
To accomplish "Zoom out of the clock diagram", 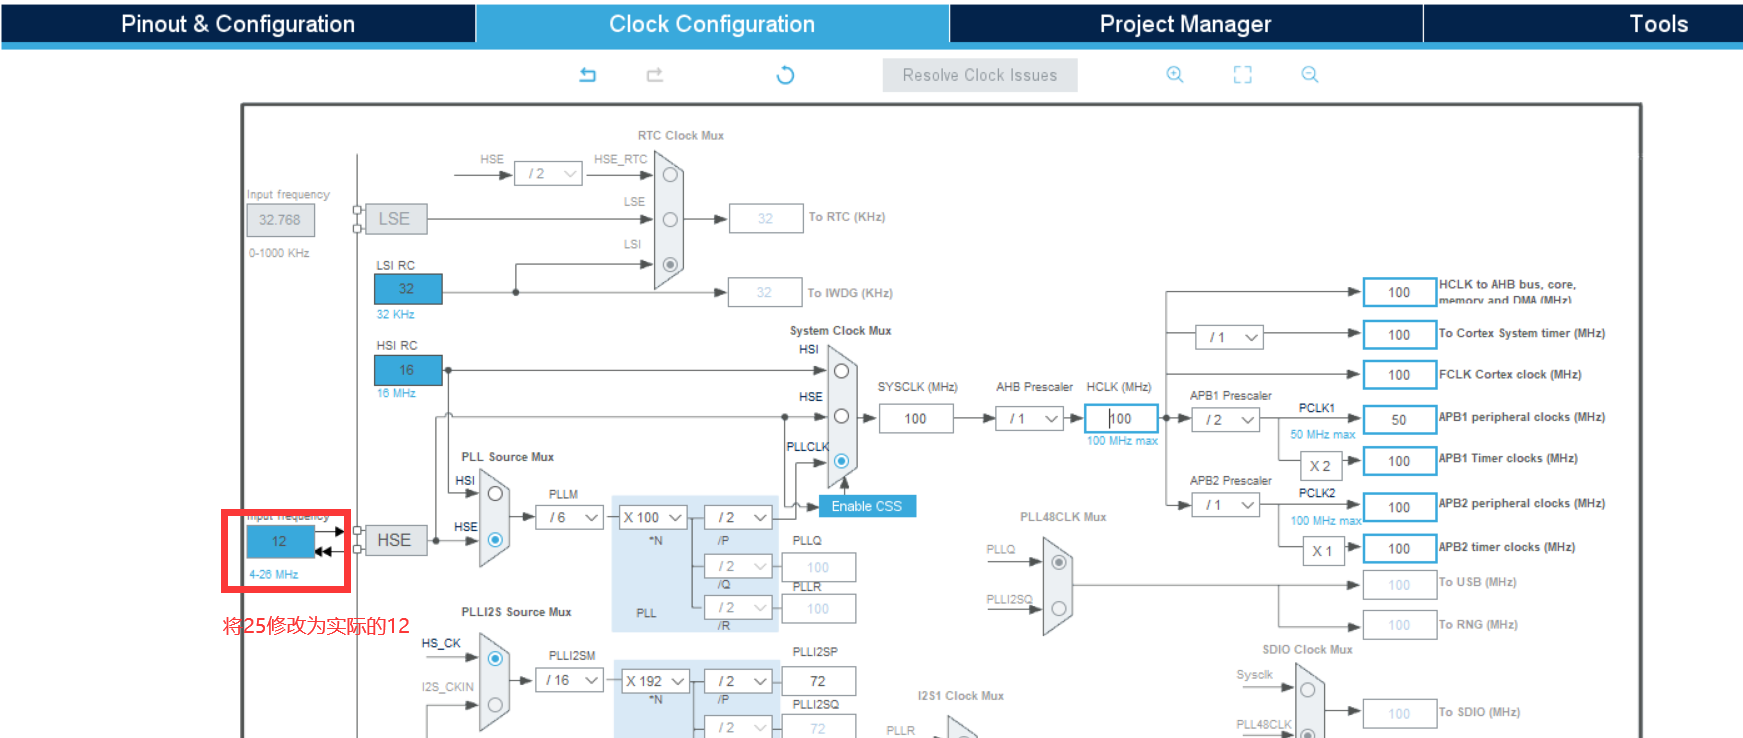I will [1309, 75].
